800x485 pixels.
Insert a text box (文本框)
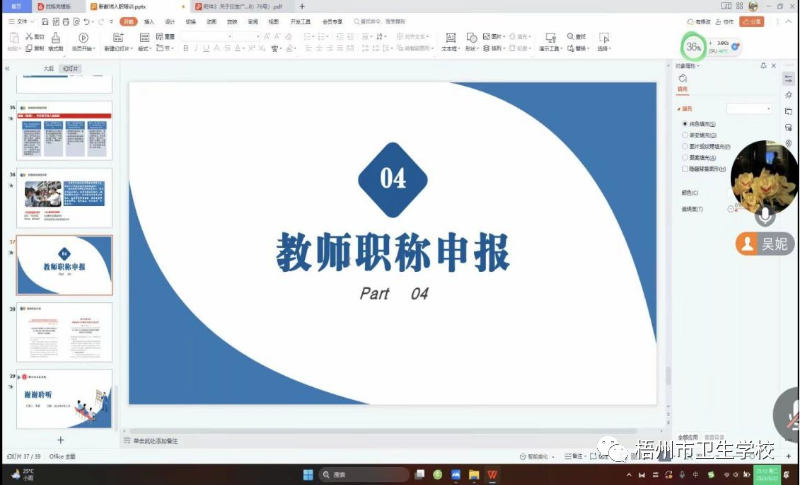(x=449, y=40)
